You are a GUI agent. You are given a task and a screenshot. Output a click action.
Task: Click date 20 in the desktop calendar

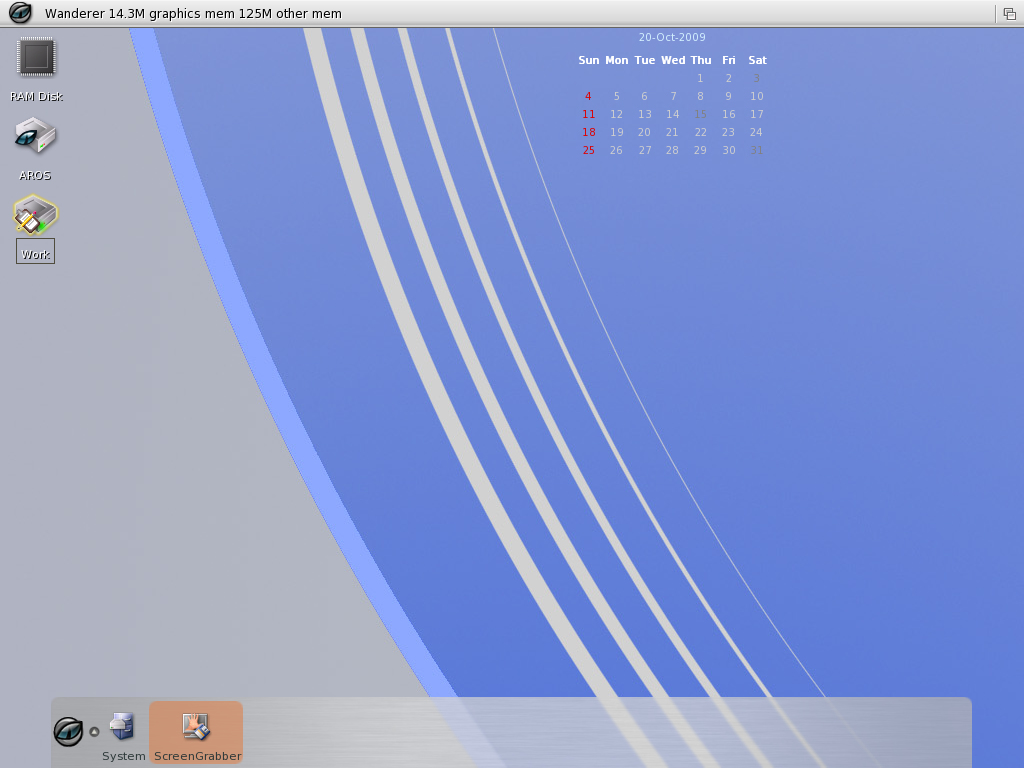(644, 133)
